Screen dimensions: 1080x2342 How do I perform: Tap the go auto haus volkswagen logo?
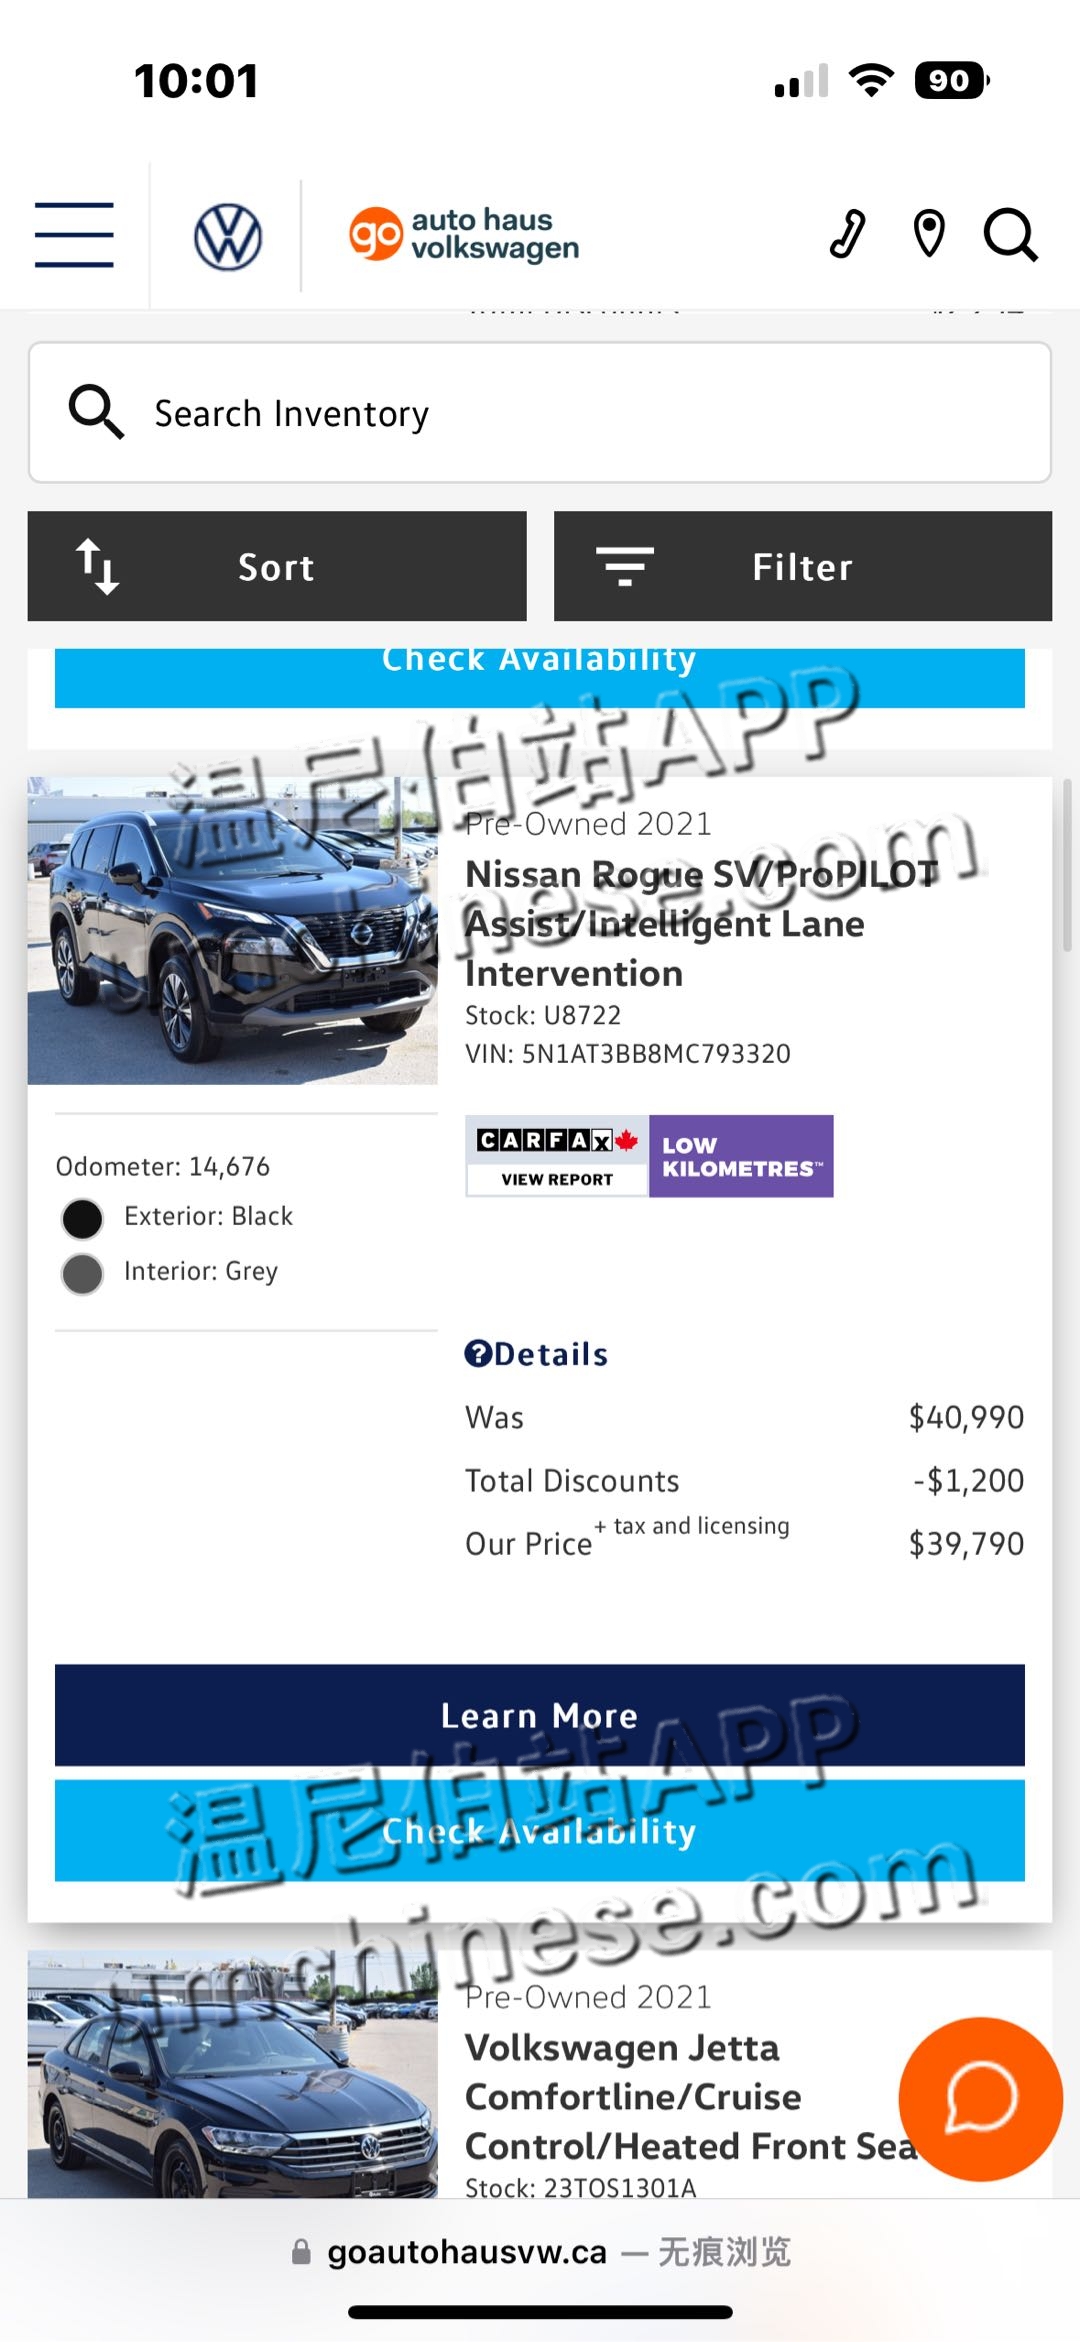coord(464,235)
